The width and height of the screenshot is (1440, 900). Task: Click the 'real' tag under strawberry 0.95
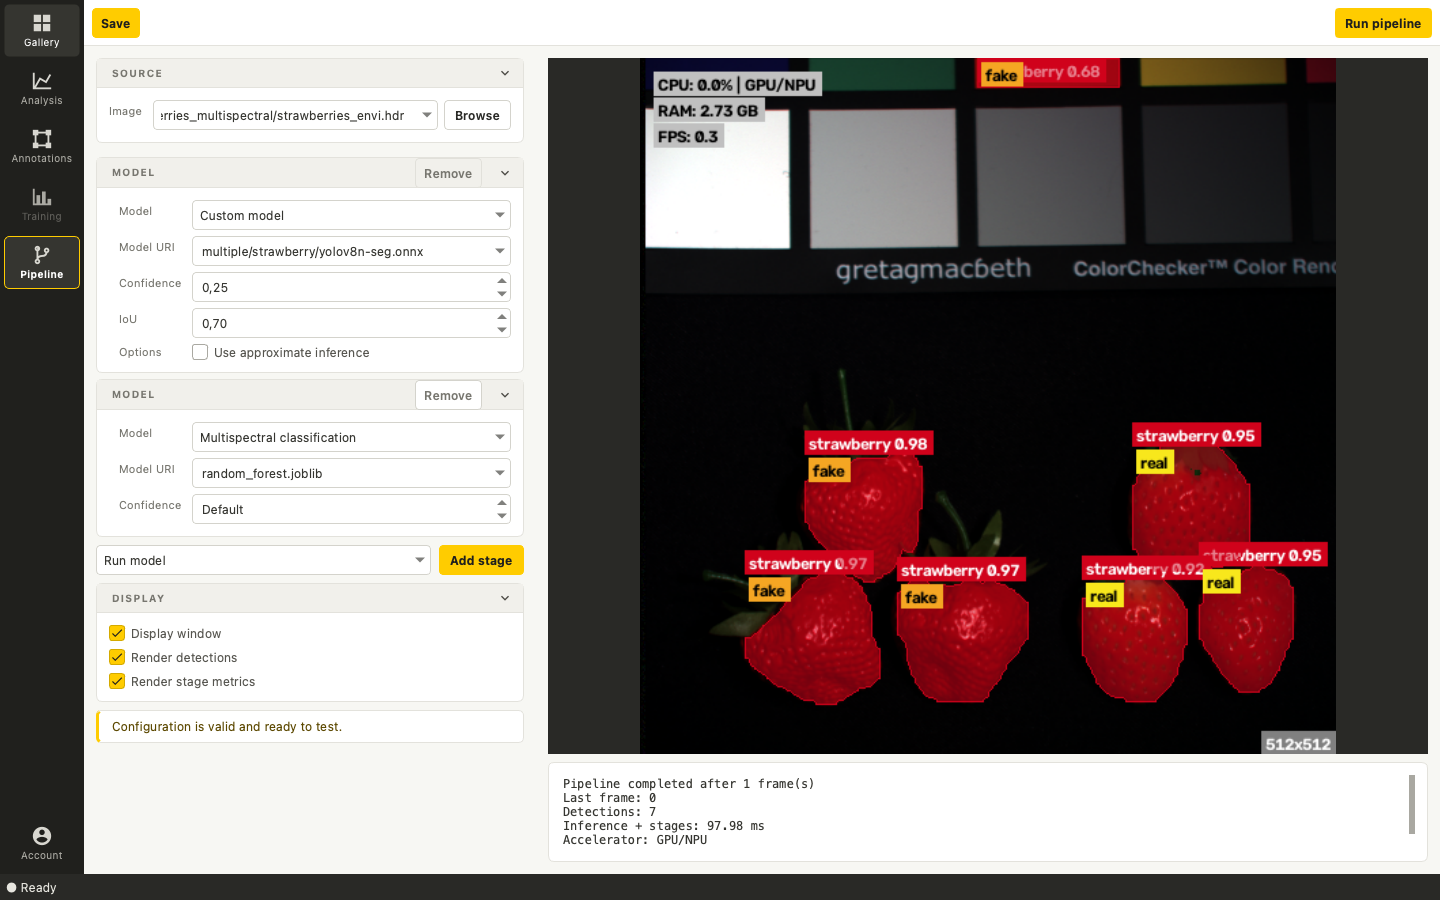(1154, 463)
